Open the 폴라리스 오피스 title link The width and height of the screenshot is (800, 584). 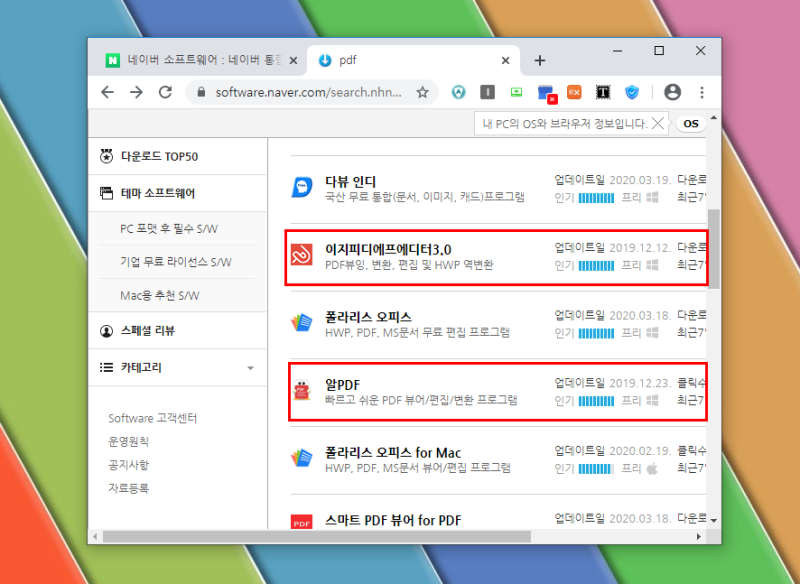(x=368, y=317)
